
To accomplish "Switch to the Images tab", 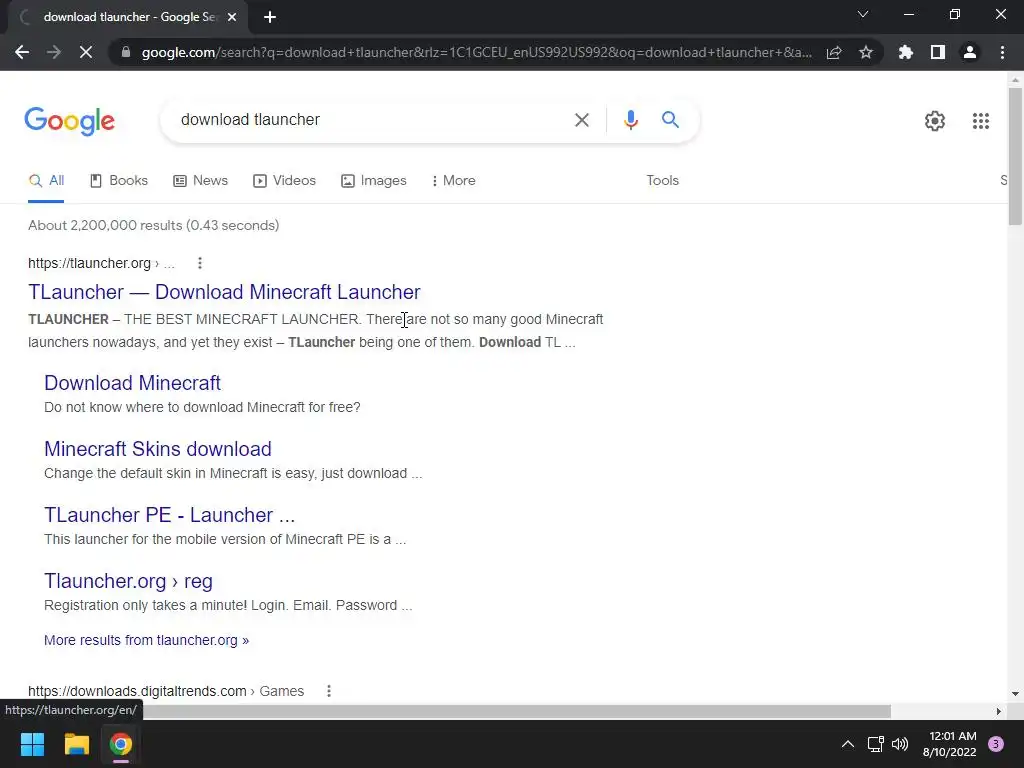I will [374, 181].
